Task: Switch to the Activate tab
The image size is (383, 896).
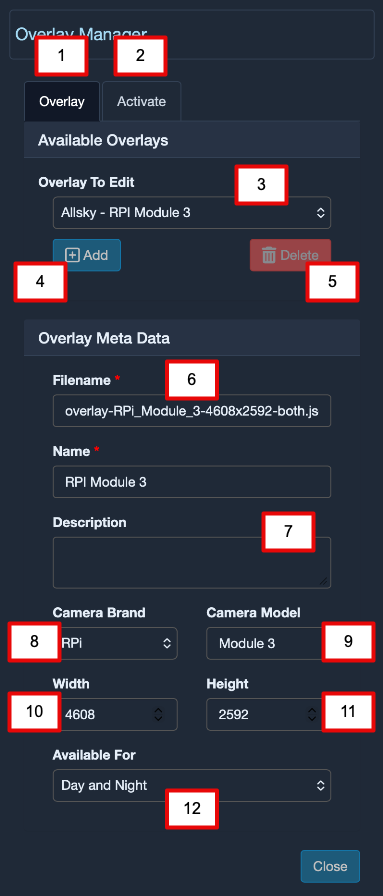Action: coord(141,102)
